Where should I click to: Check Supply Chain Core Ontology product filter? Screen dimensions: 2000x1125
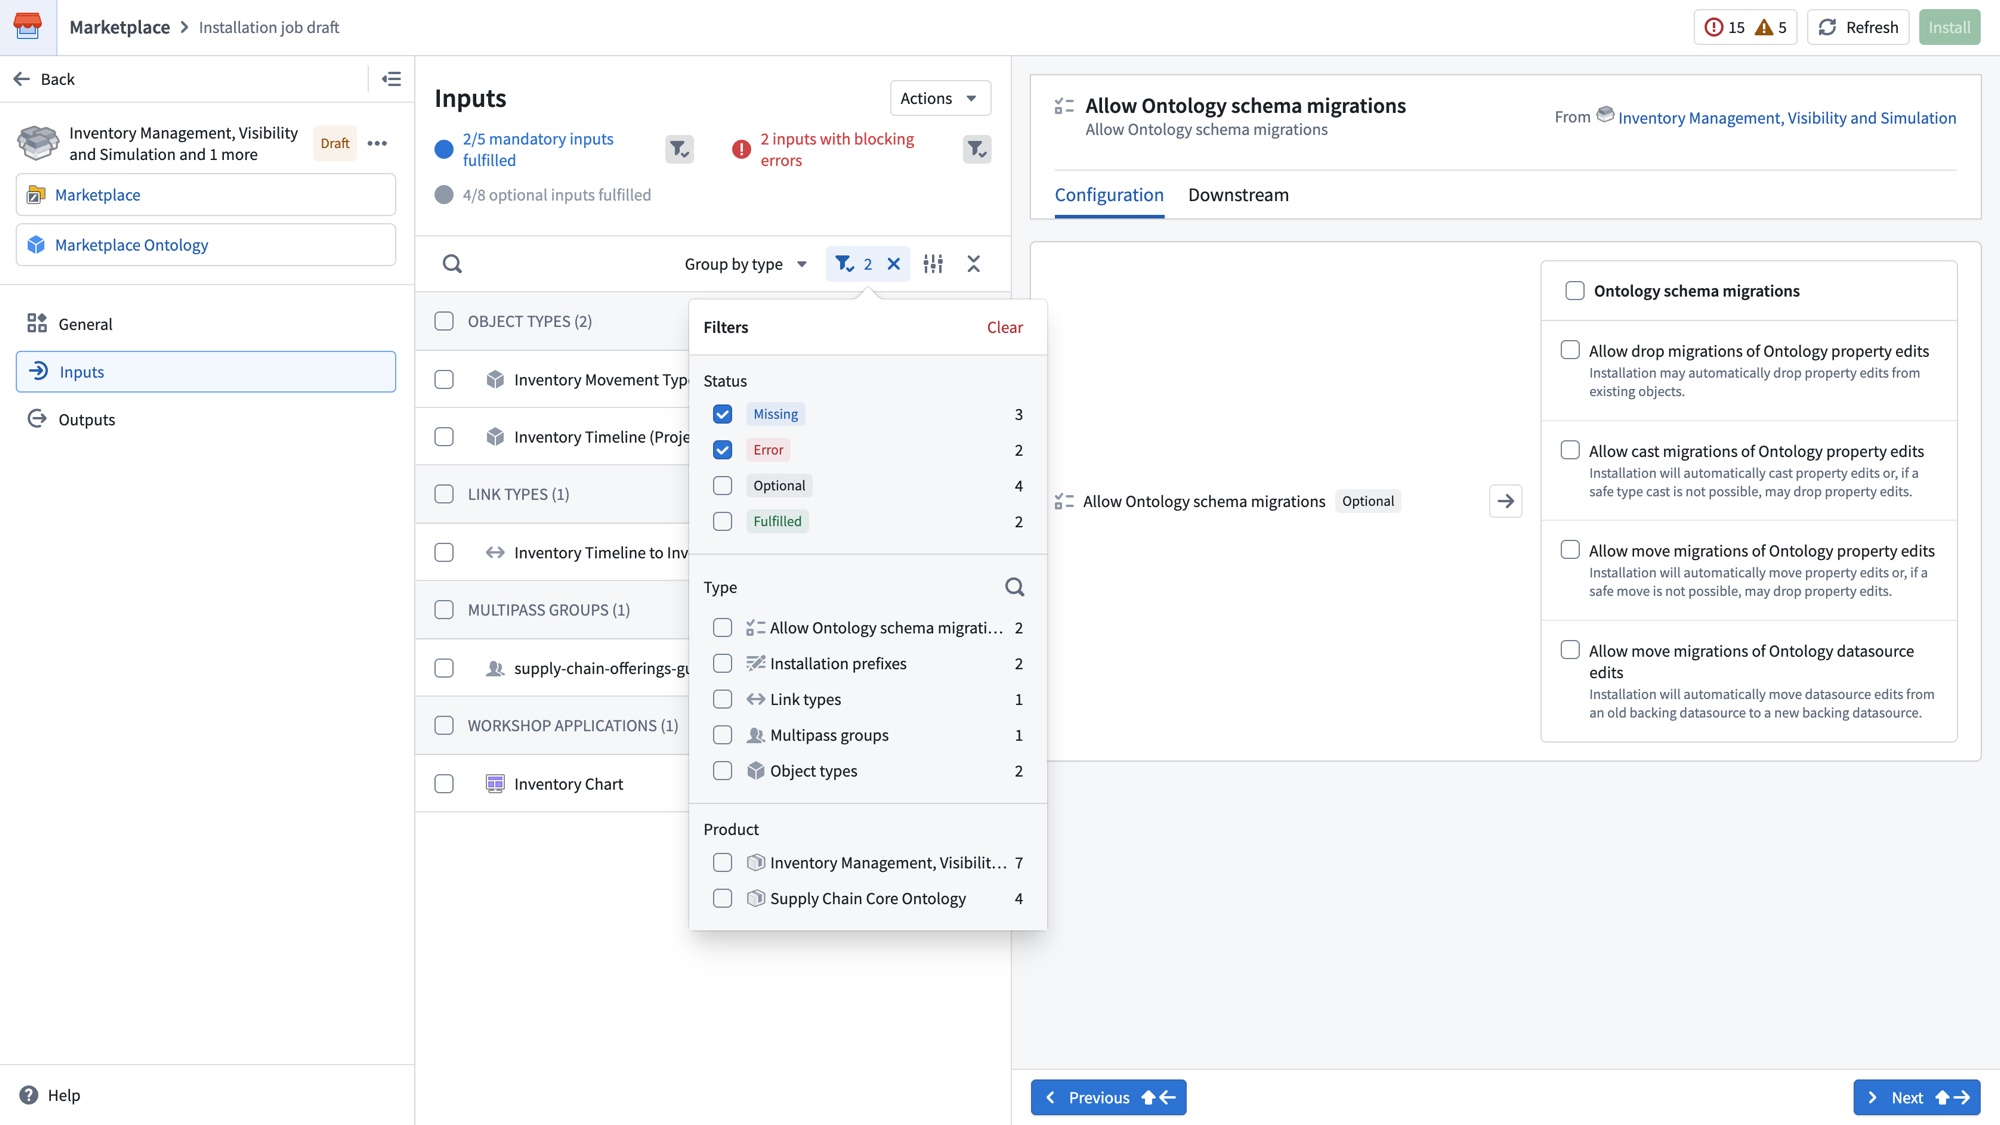722,899
